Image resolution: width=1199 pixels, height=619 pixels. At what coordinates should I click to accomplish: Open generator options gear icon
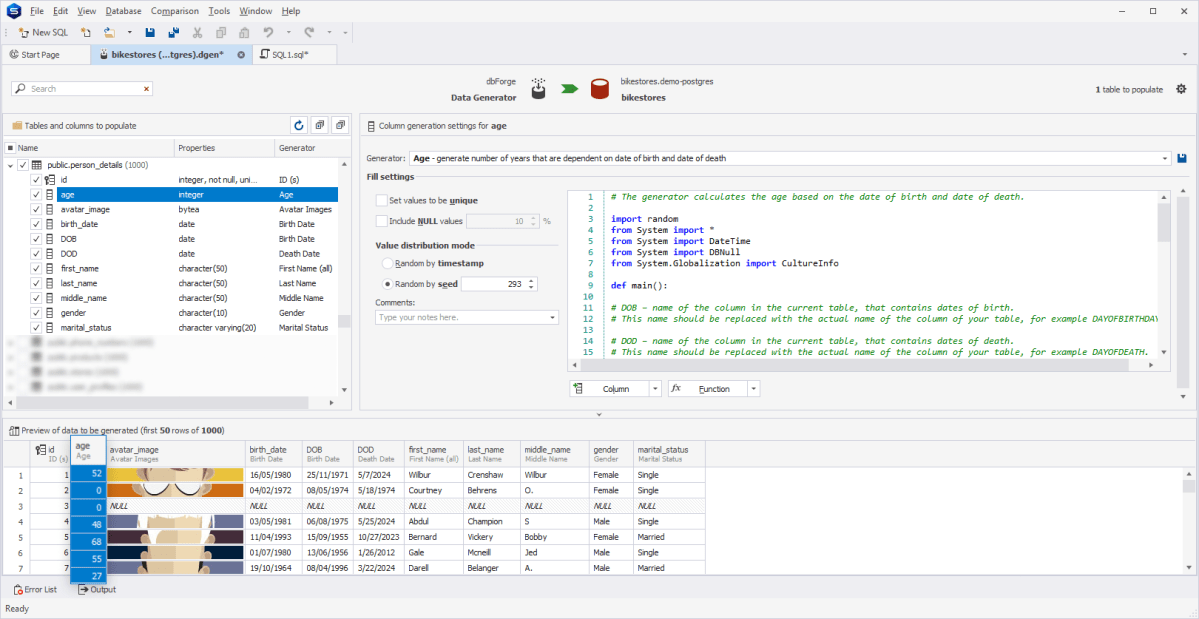tap(1181, 89)
